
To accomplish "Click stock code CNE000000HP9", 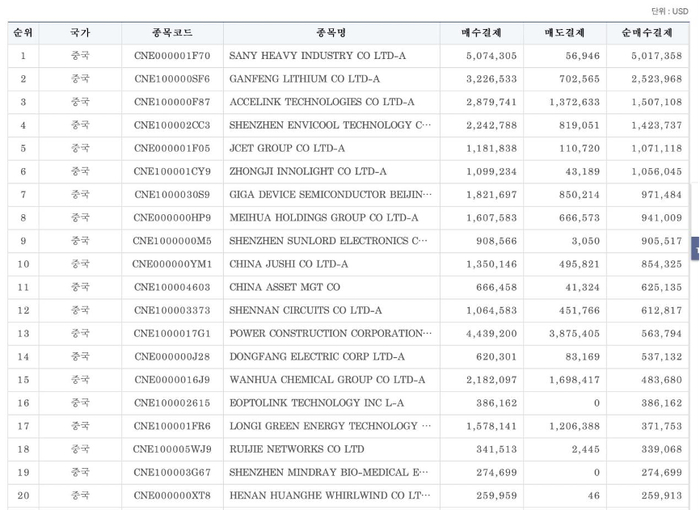I will [172, 218].
